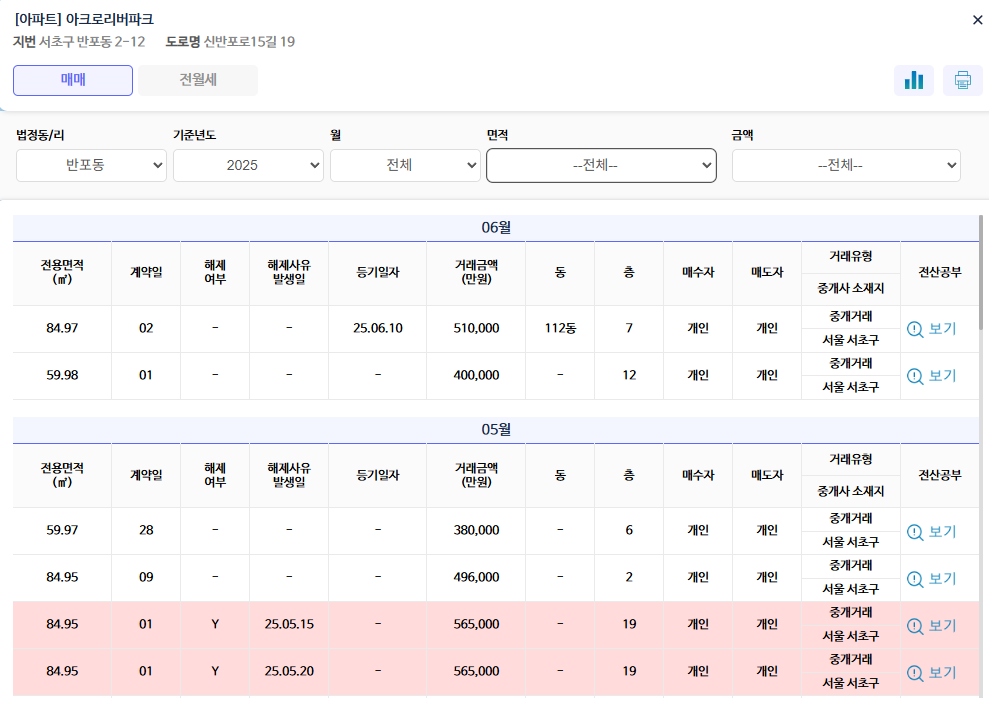Screen dimensions: 989x704
Task: Click the 84.97 area cell
Action: 62,329
